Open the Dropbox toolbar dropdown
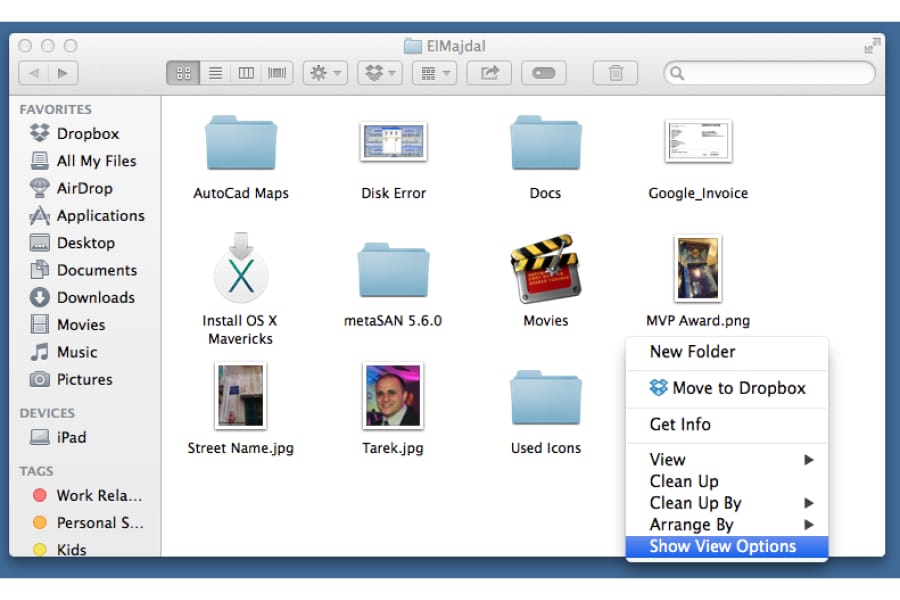The height and width of the screenshot is (600, 900). pyautogui.click(x=379, y=73)
